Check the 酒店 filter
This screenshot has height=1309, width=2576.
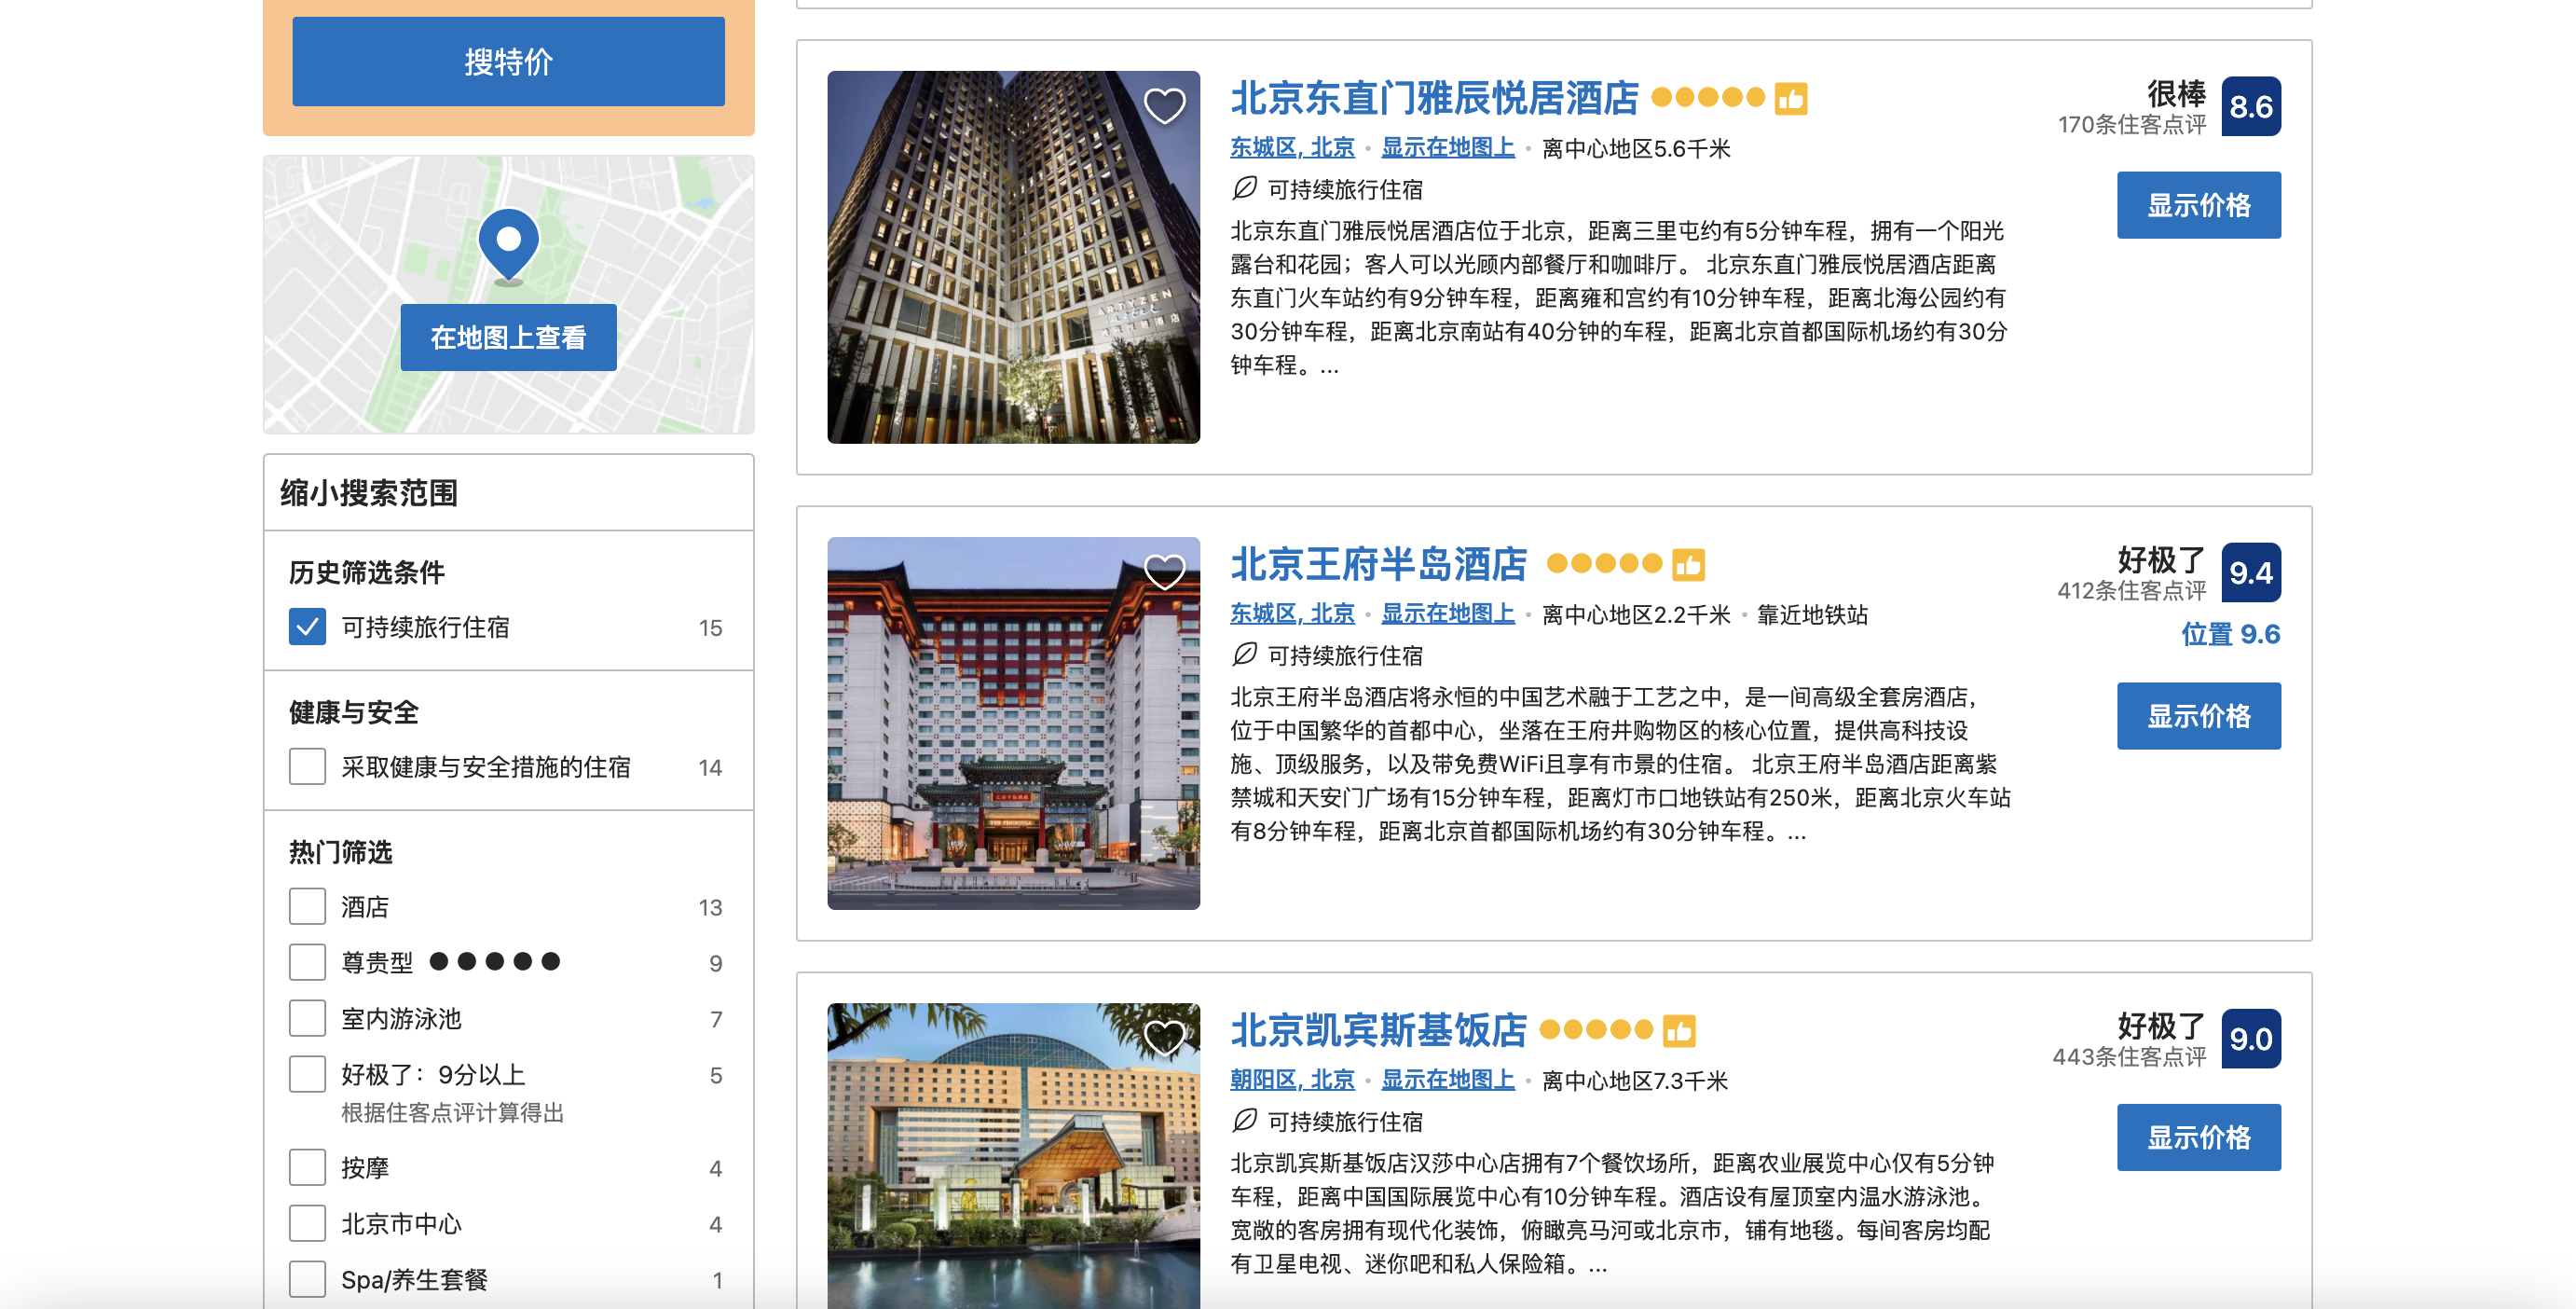click(307, 907)
